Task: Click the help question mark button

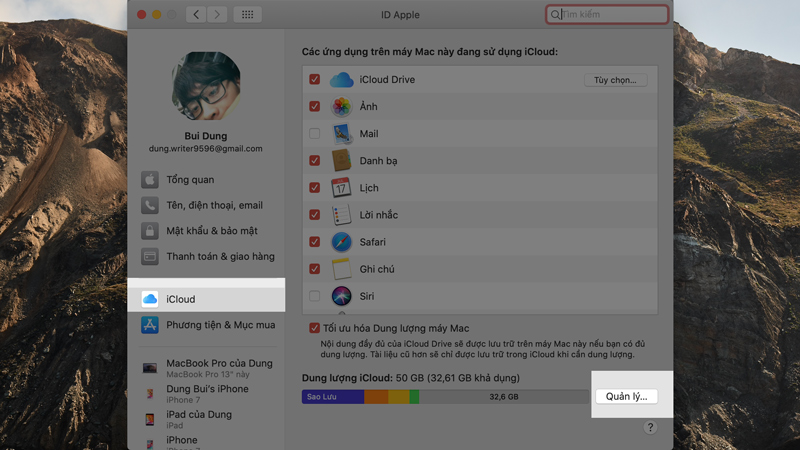Action: (650, 427)
